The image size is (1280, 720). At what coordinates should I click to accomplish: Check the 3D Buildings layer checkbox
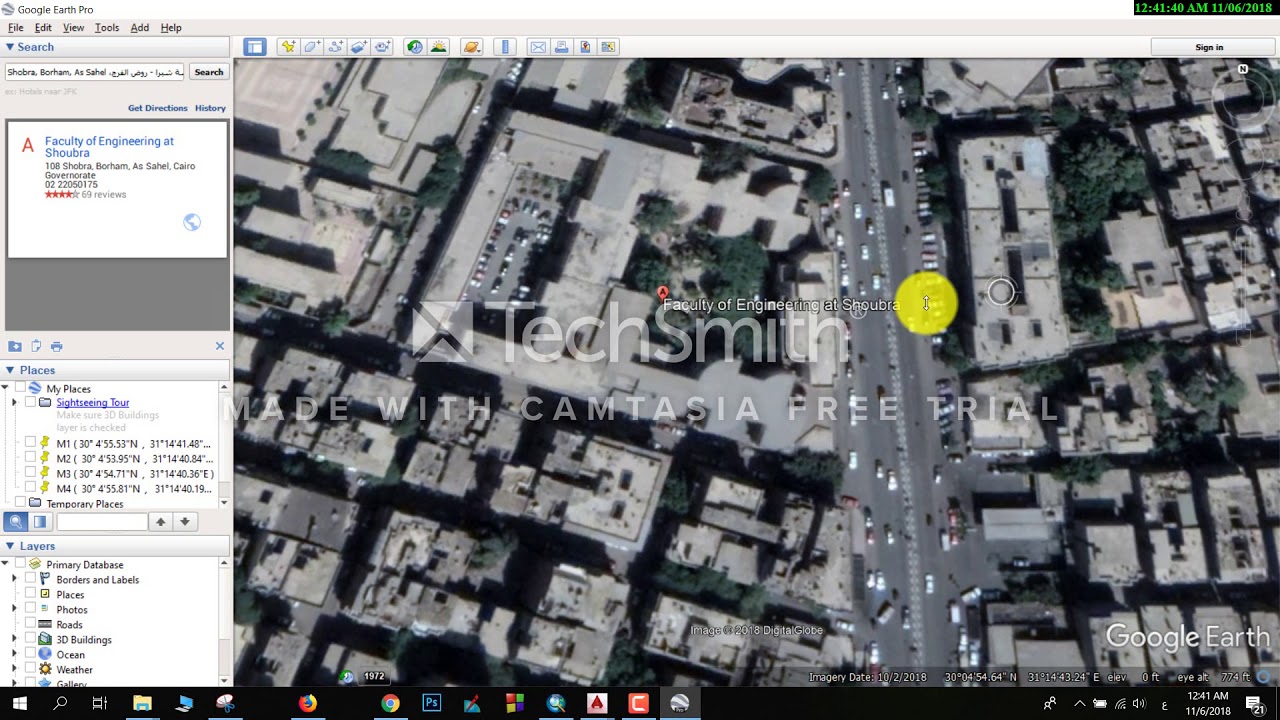point(30,639)
